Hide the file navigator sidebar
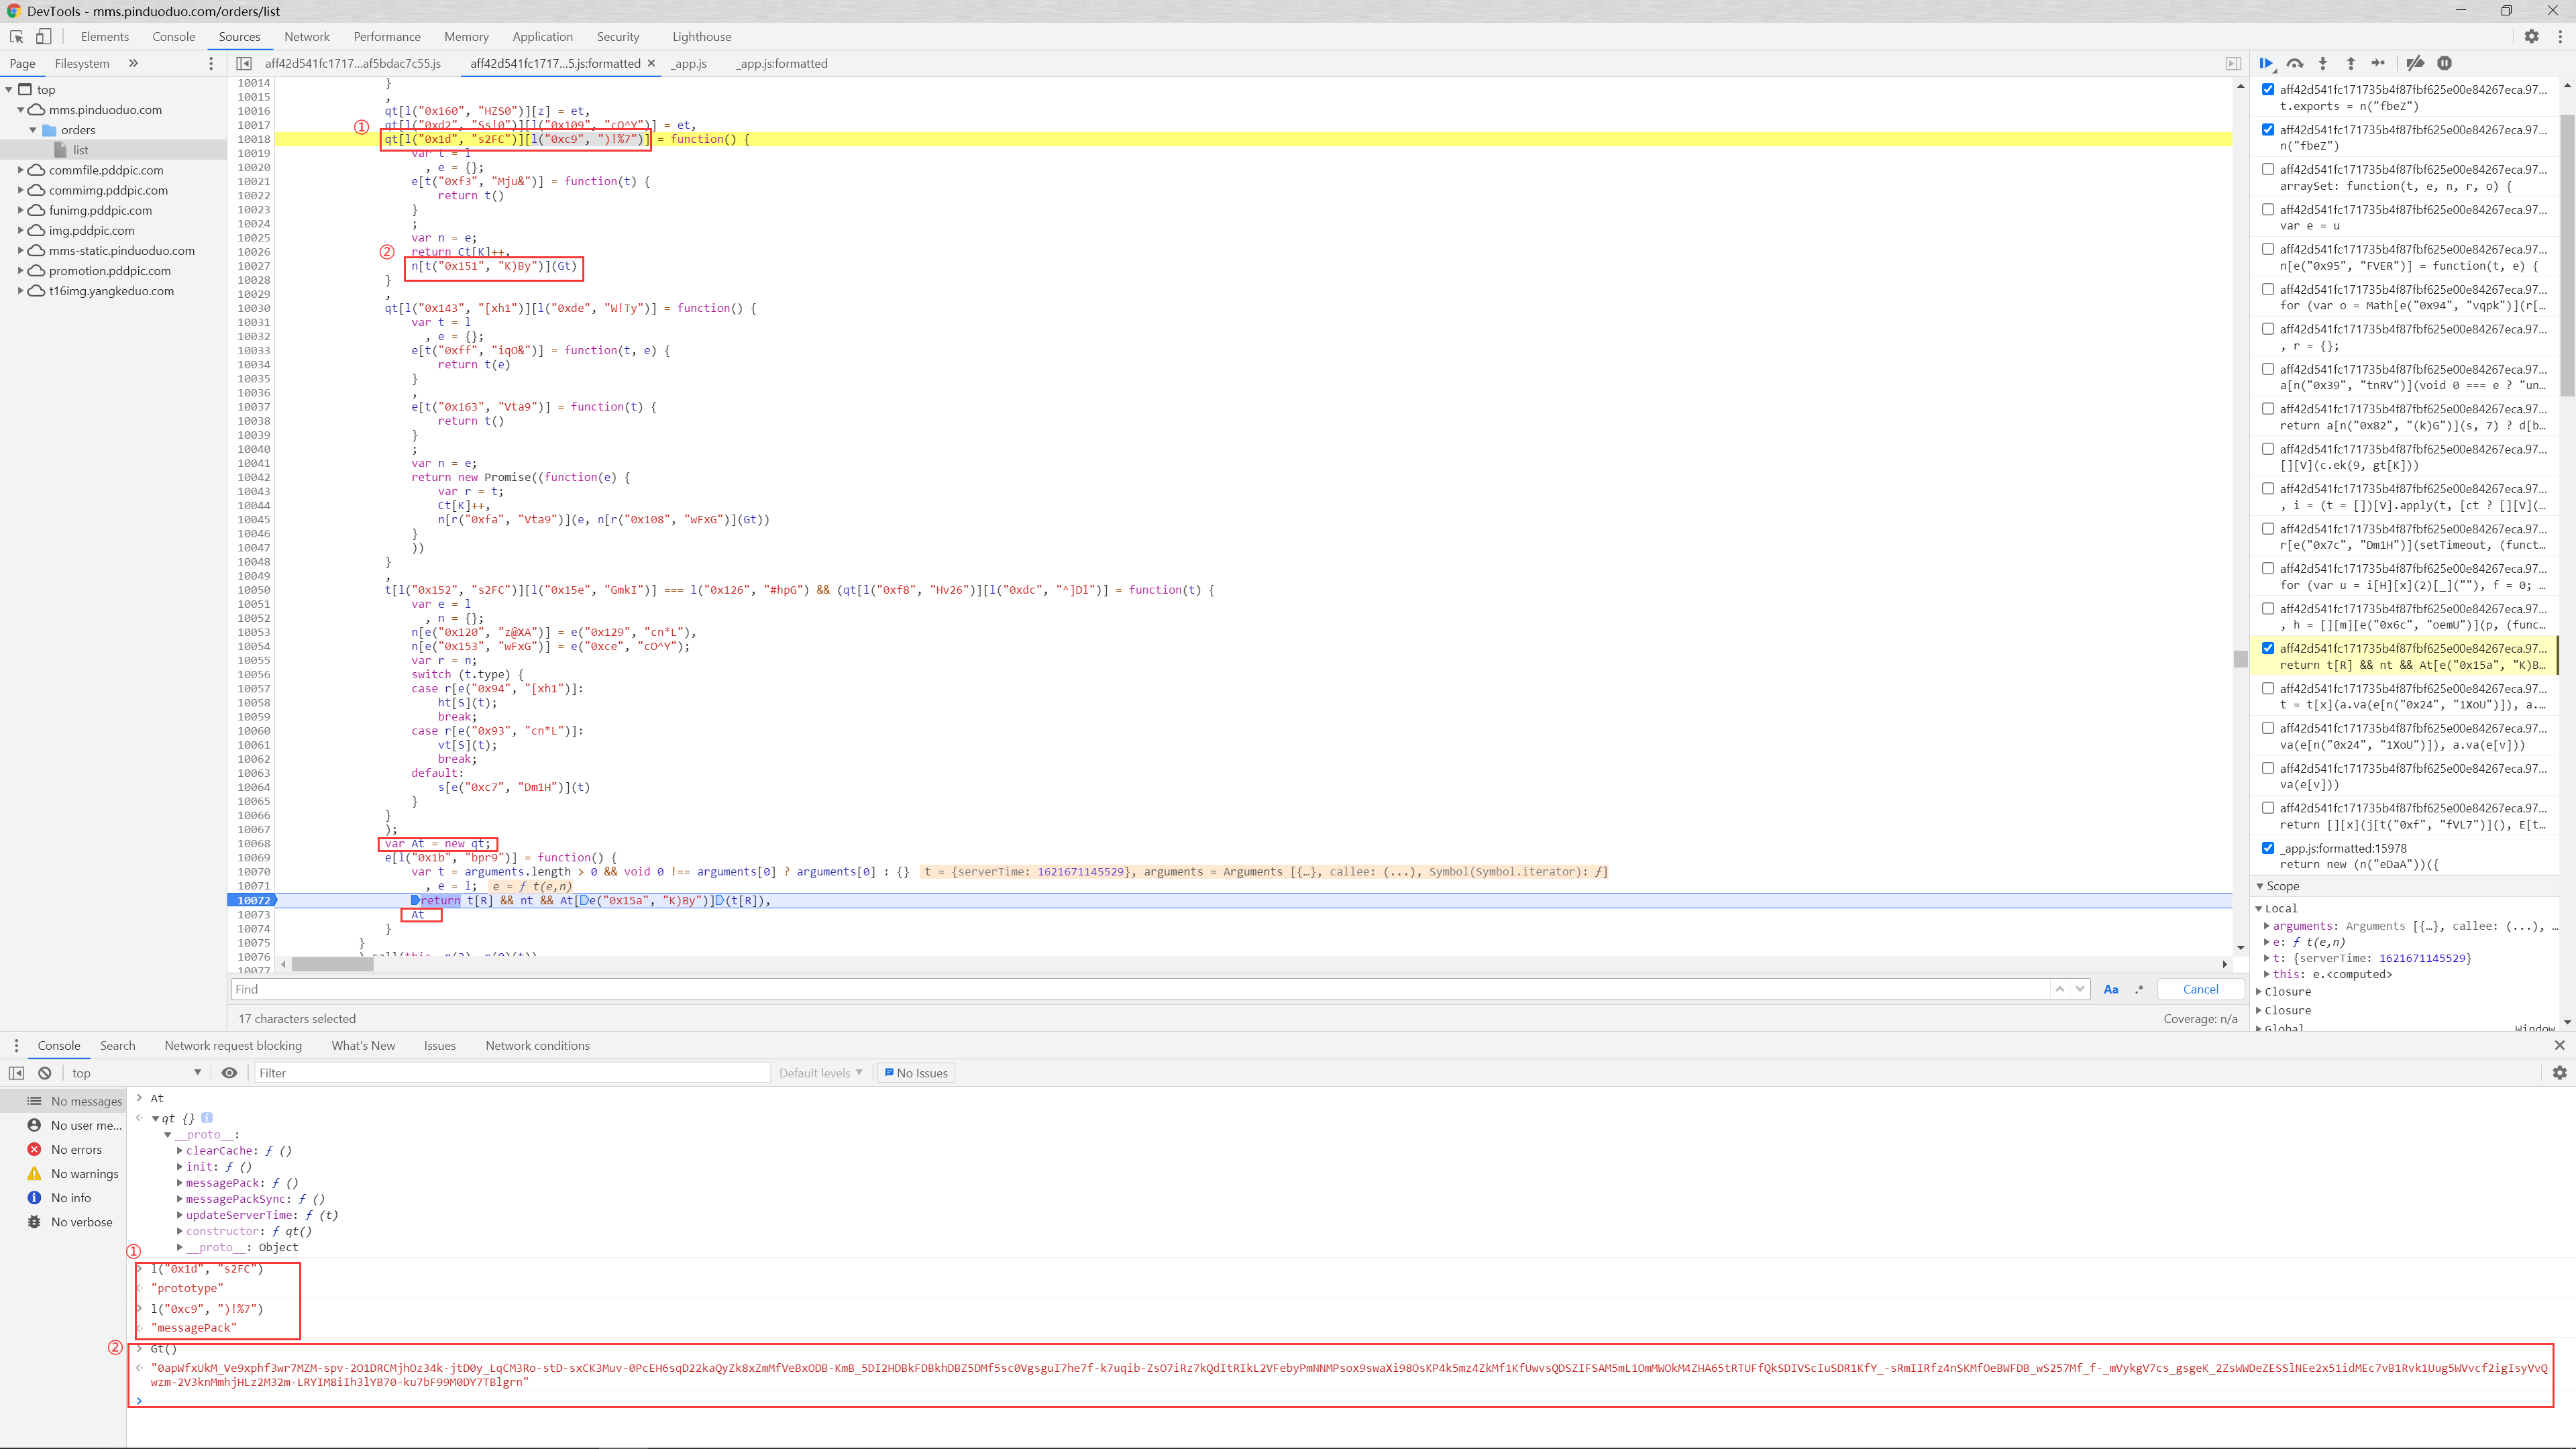 coord(244,63)
